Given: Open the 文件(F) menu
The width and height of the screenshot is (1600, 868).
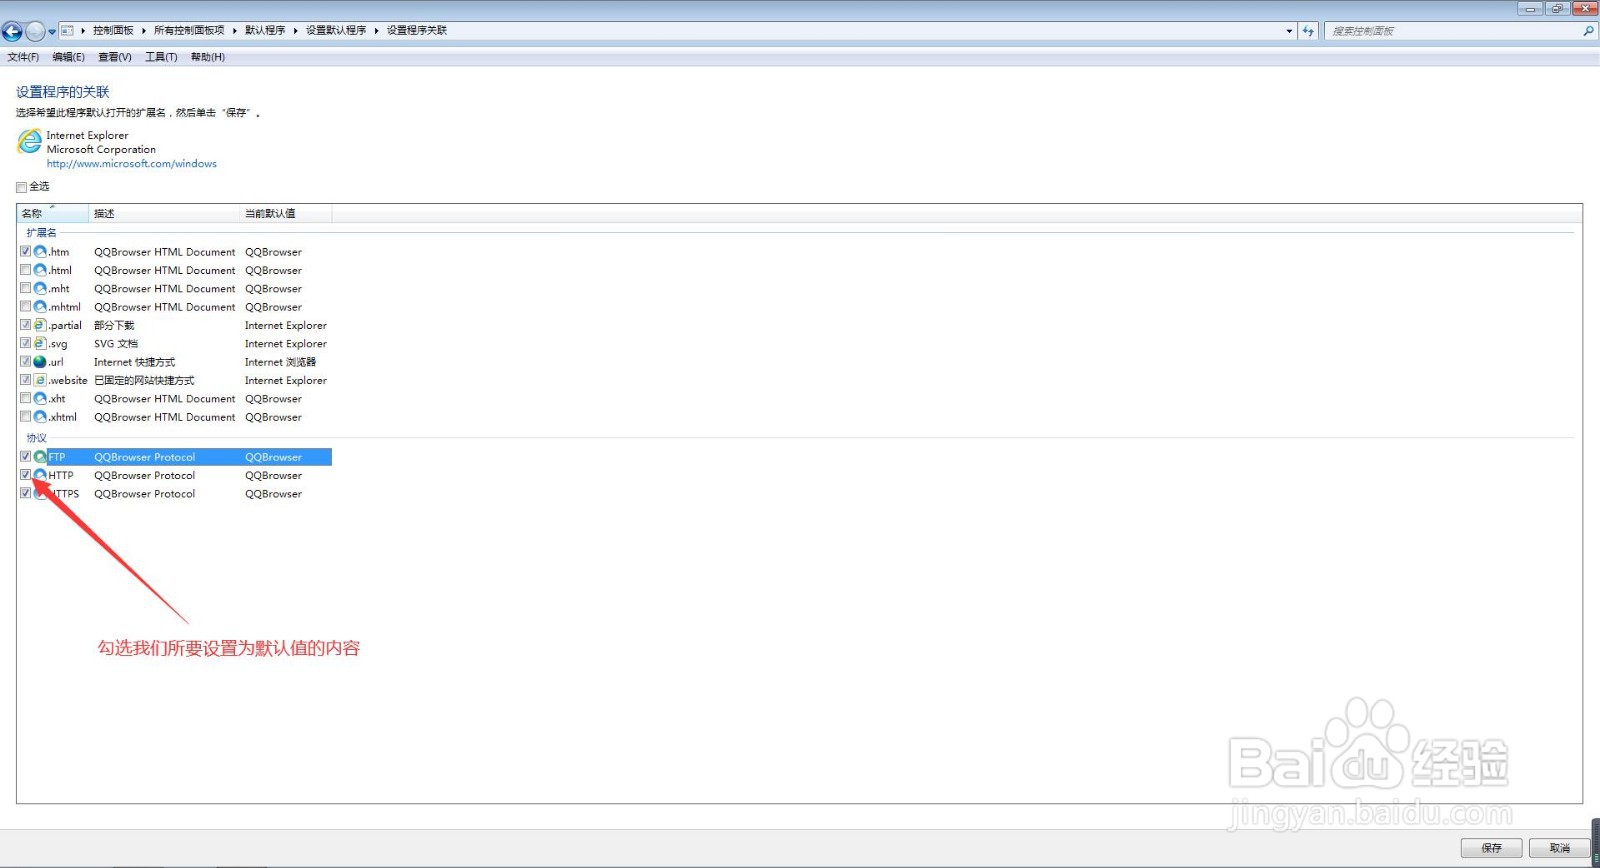Looking at the screenshot, I should [x=23, y=57].
